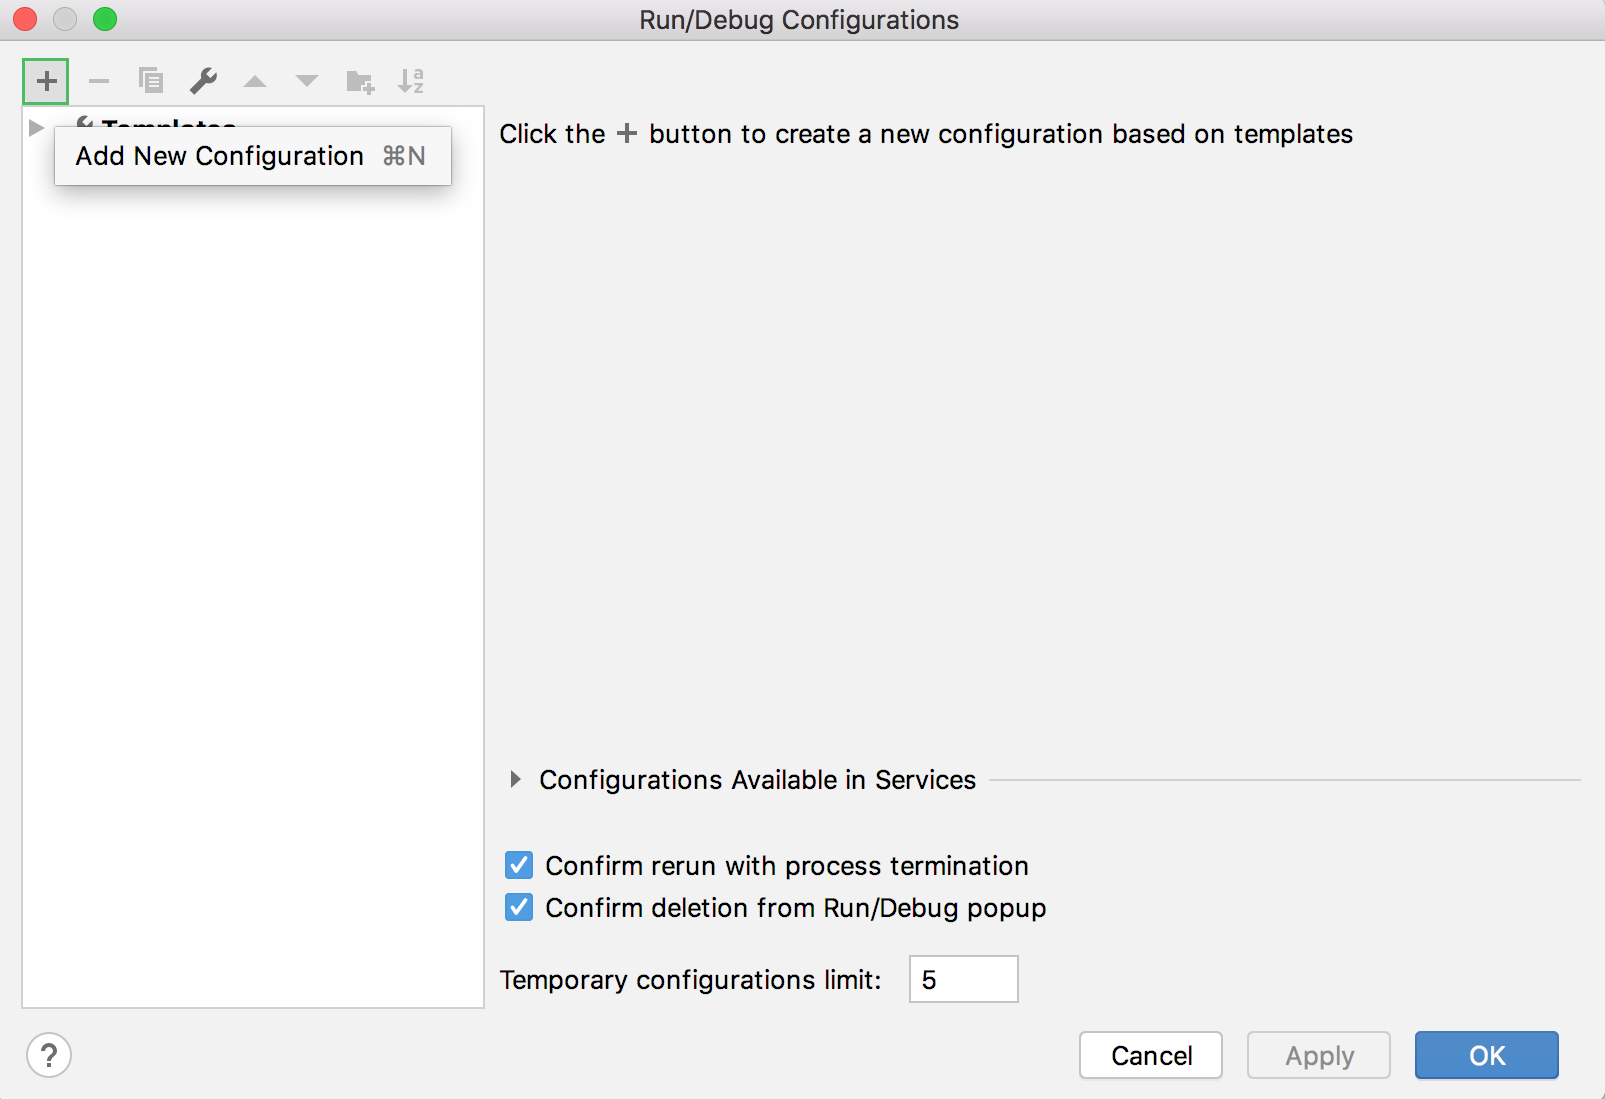The image size is (1605, 1099).
Task: Click the Move Configuration Up arrow icon
Action: point(255,80)
